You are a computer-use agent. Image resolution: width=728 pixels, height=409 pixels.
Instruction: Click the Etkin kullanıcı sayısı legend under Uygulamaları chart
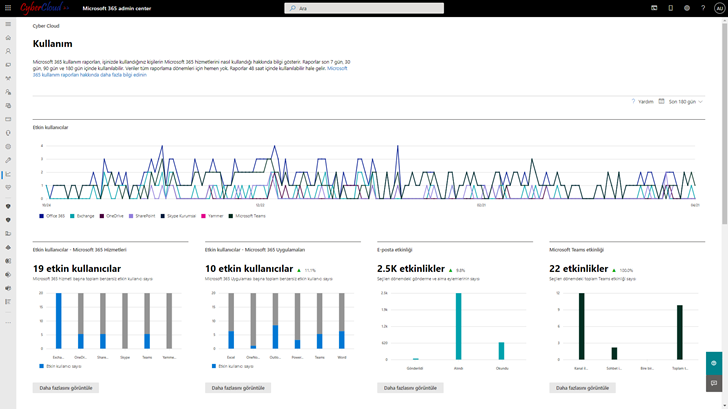[233, 366]
